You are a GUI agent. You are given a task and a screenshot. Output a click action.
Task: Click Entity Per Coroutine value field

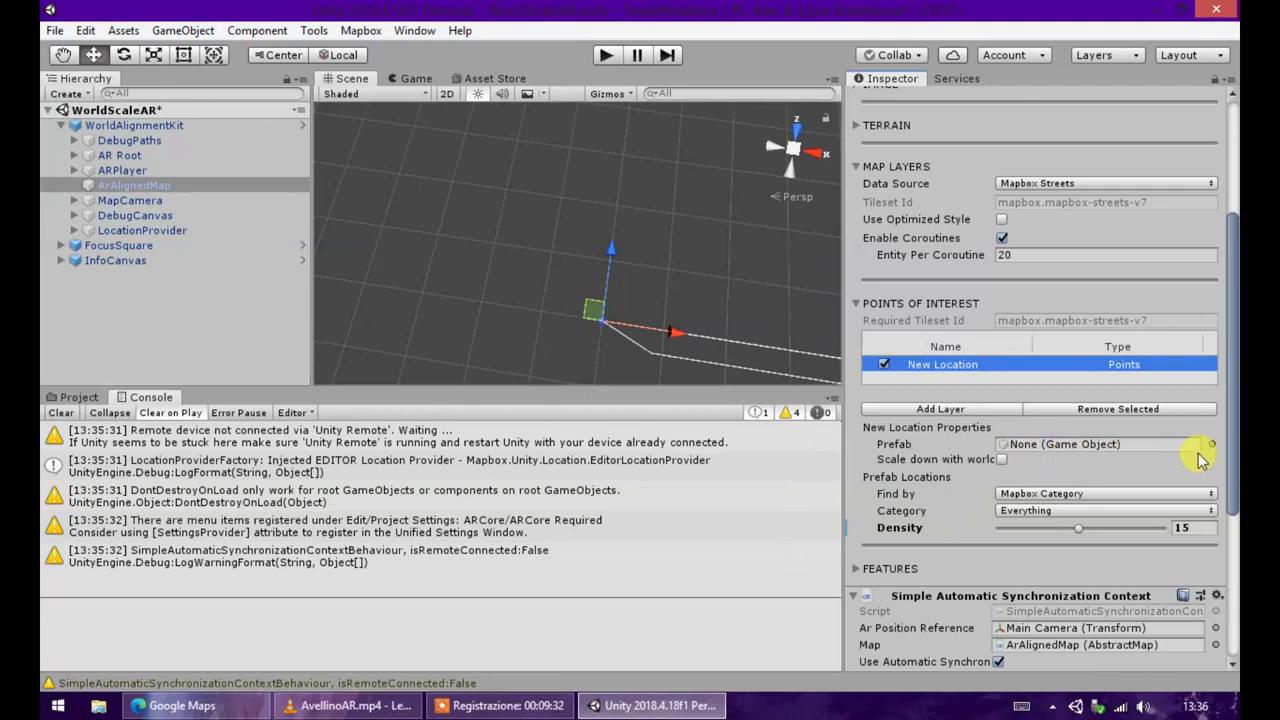pyautogui.click(x=1106, y=255)
